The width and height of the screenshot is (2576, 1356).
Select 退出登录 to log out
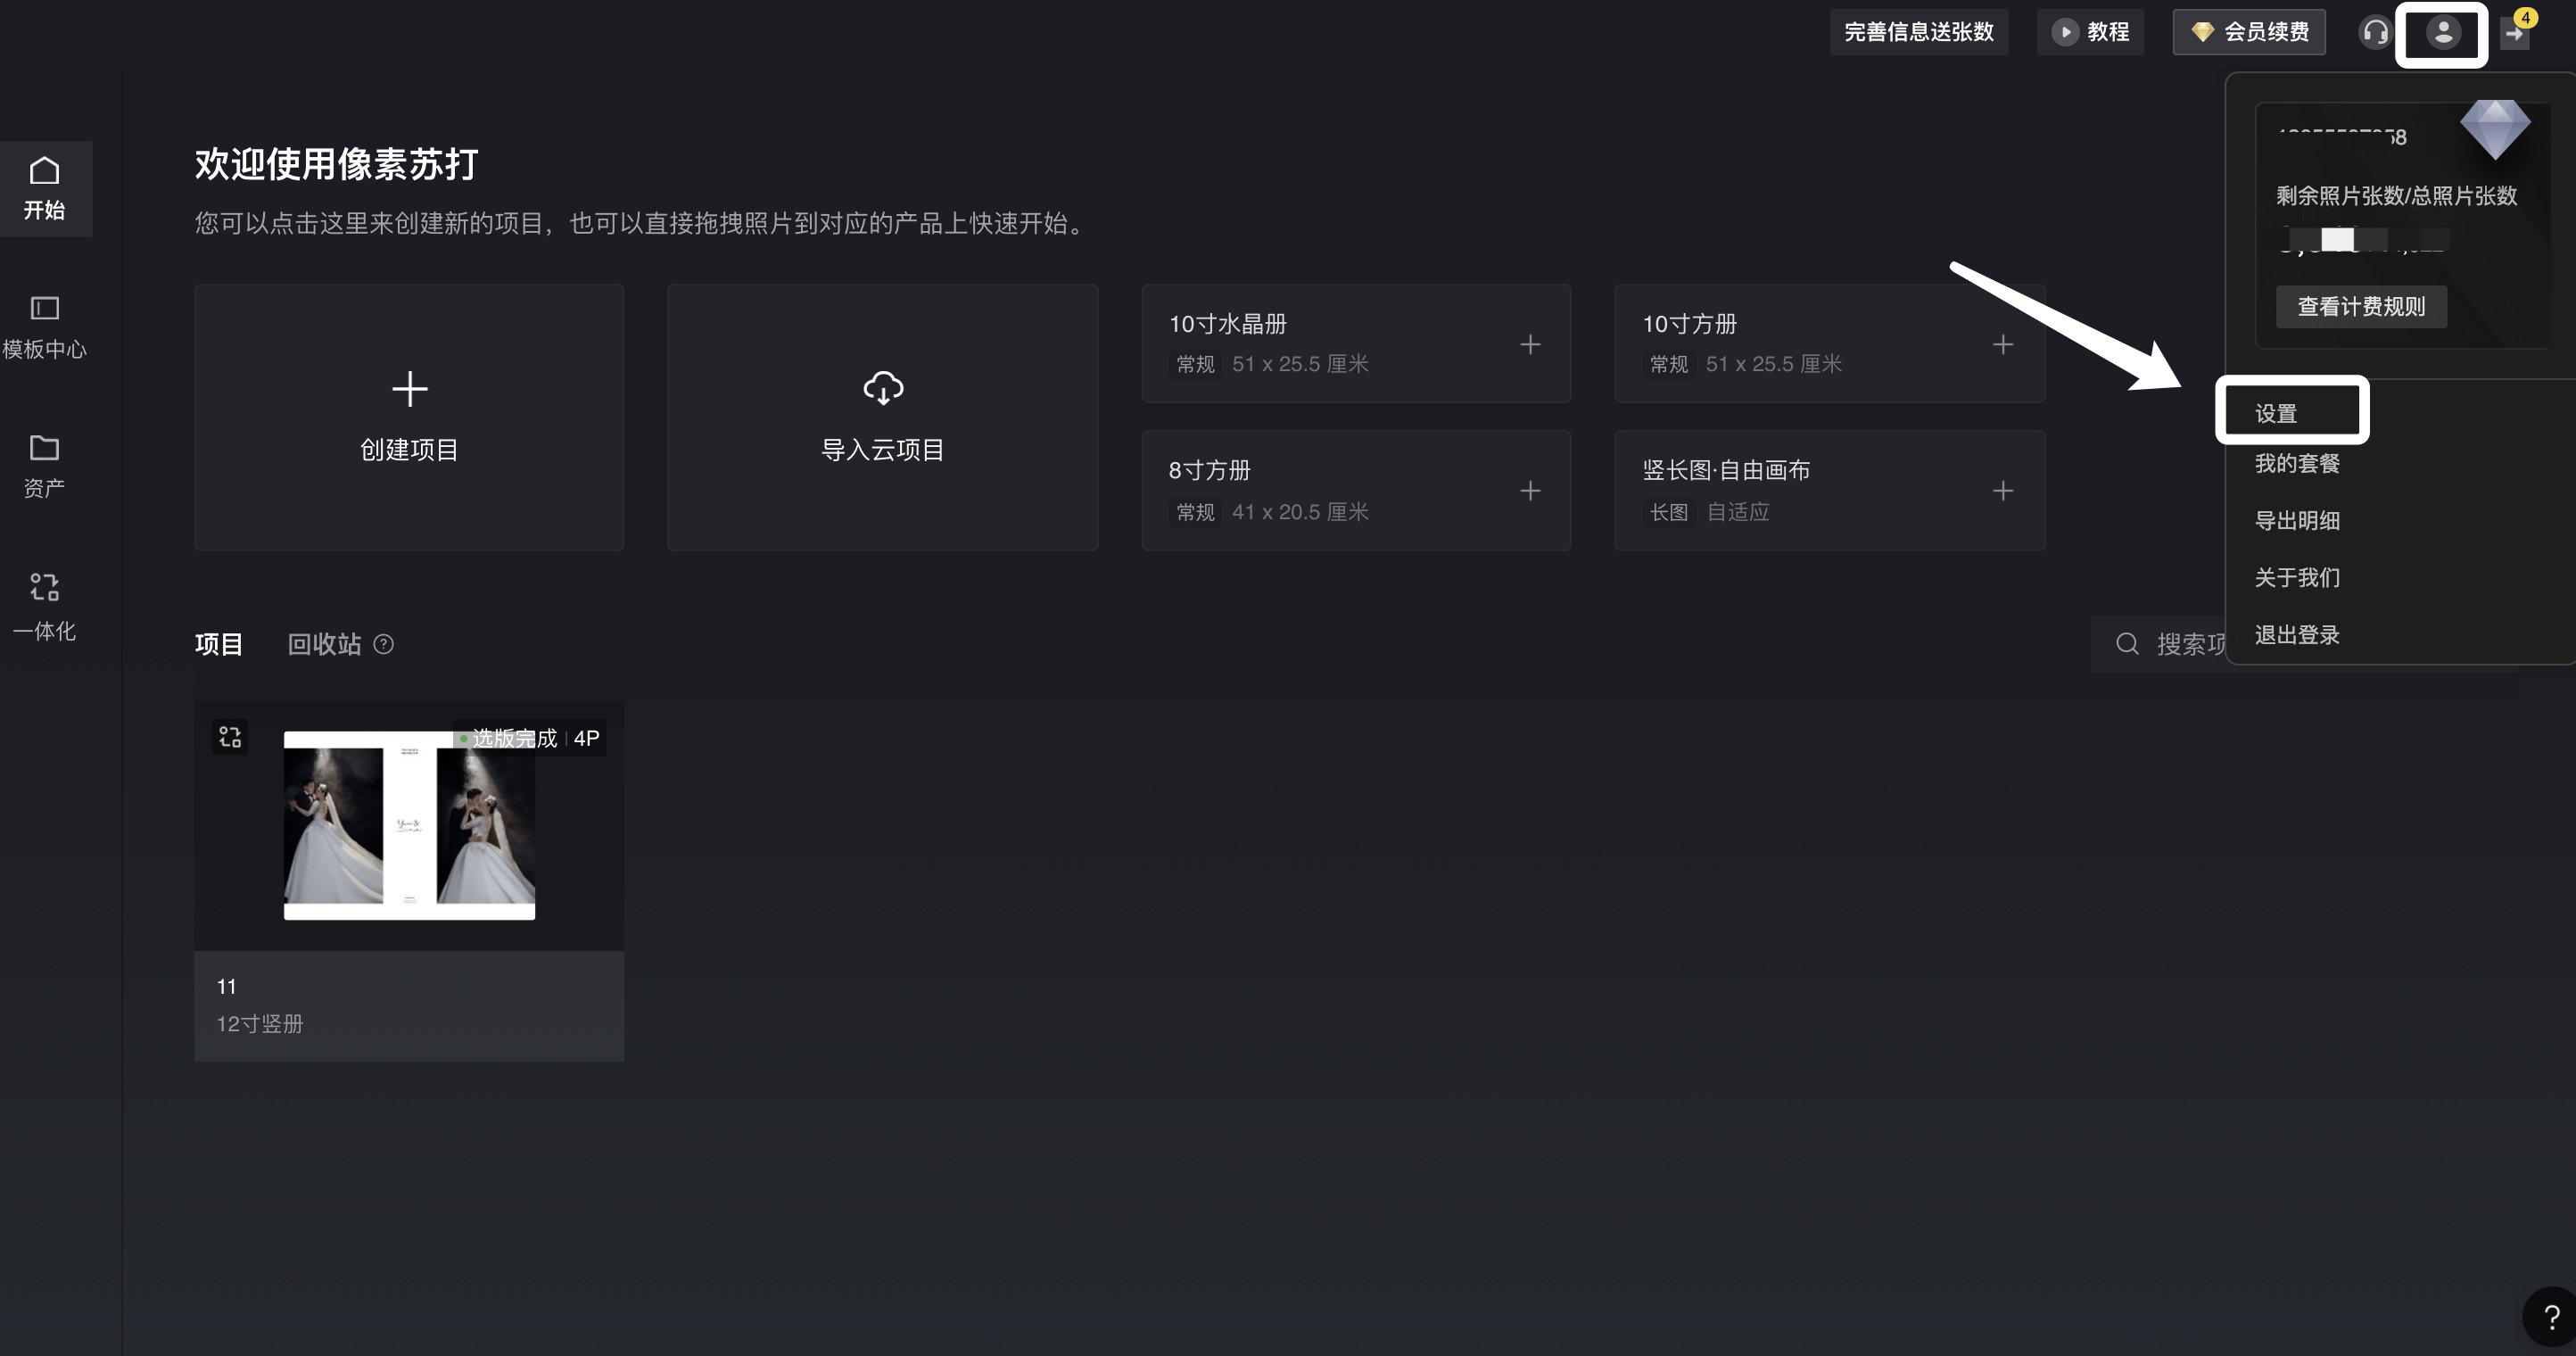[x=2297, y=634]
